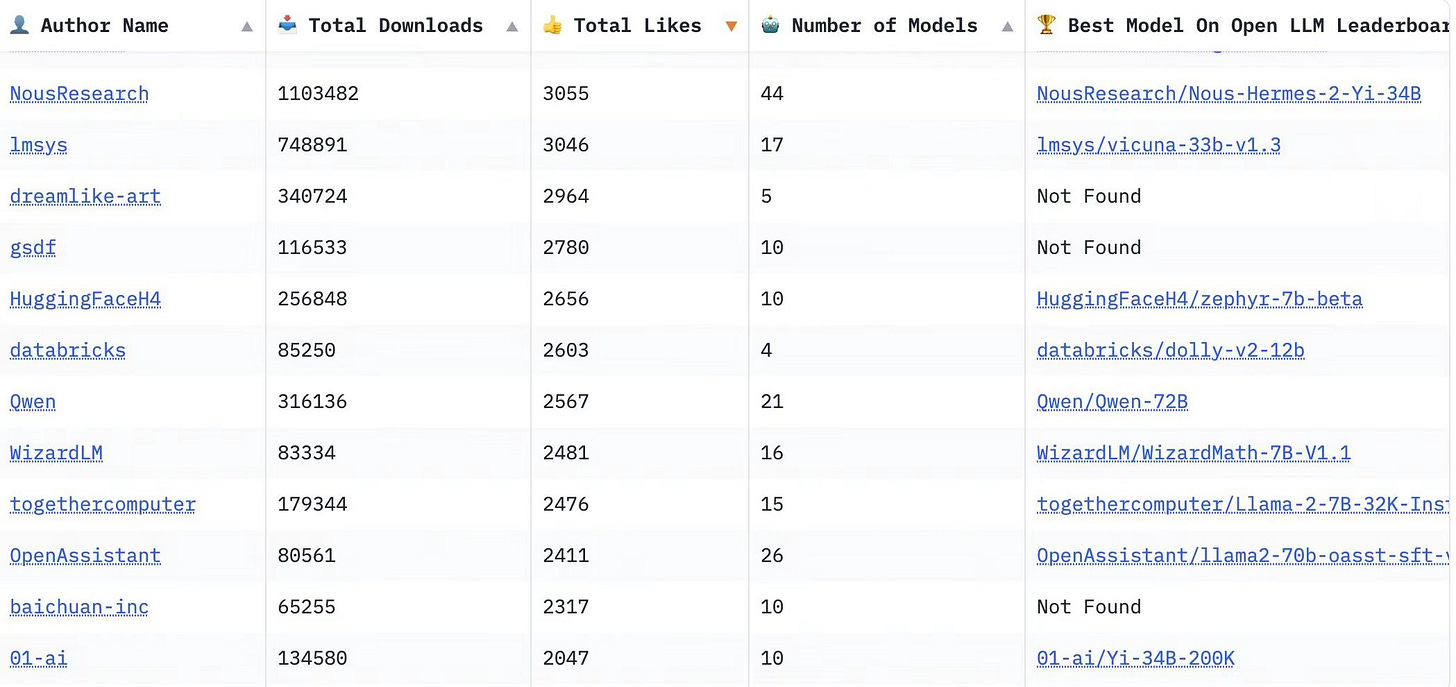The height and width of the screenshot is (687, 1456).
Task: Click the Best Model On Open LLM header
Action: click(1260, 26)
